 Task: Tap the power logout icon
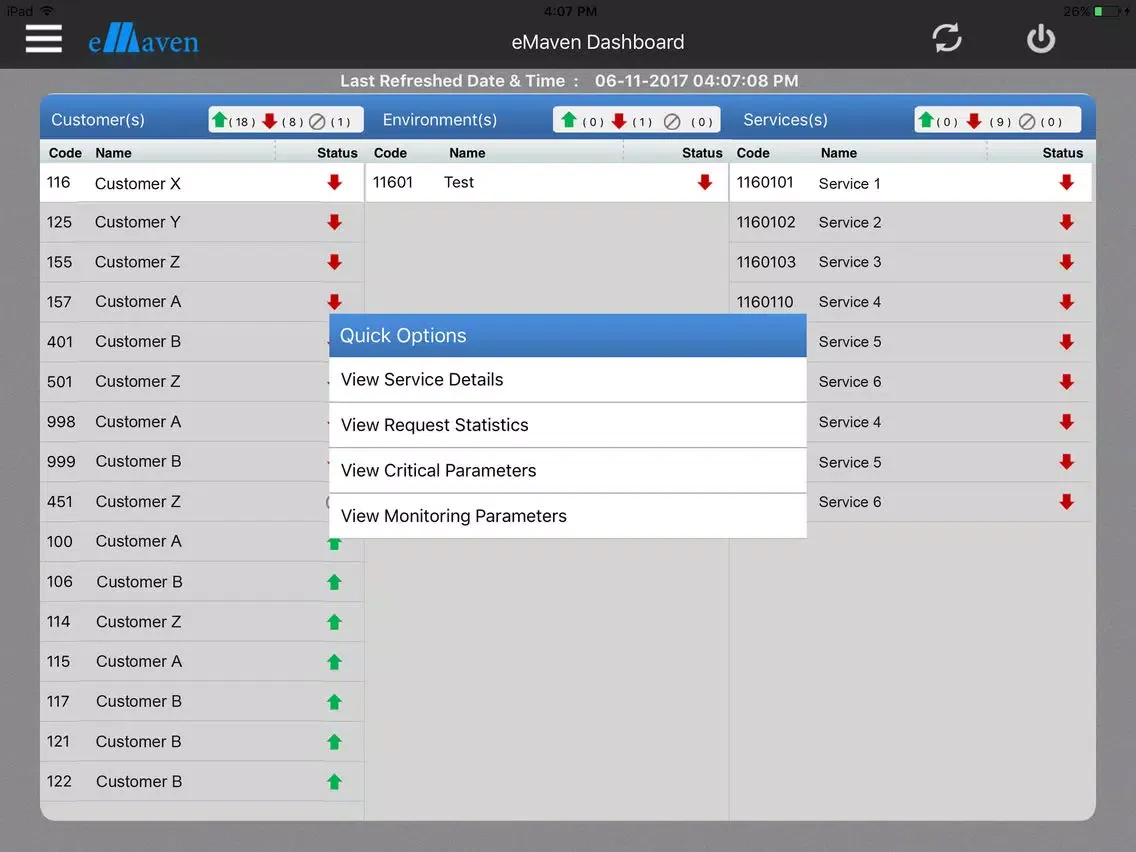[1040, 38]
